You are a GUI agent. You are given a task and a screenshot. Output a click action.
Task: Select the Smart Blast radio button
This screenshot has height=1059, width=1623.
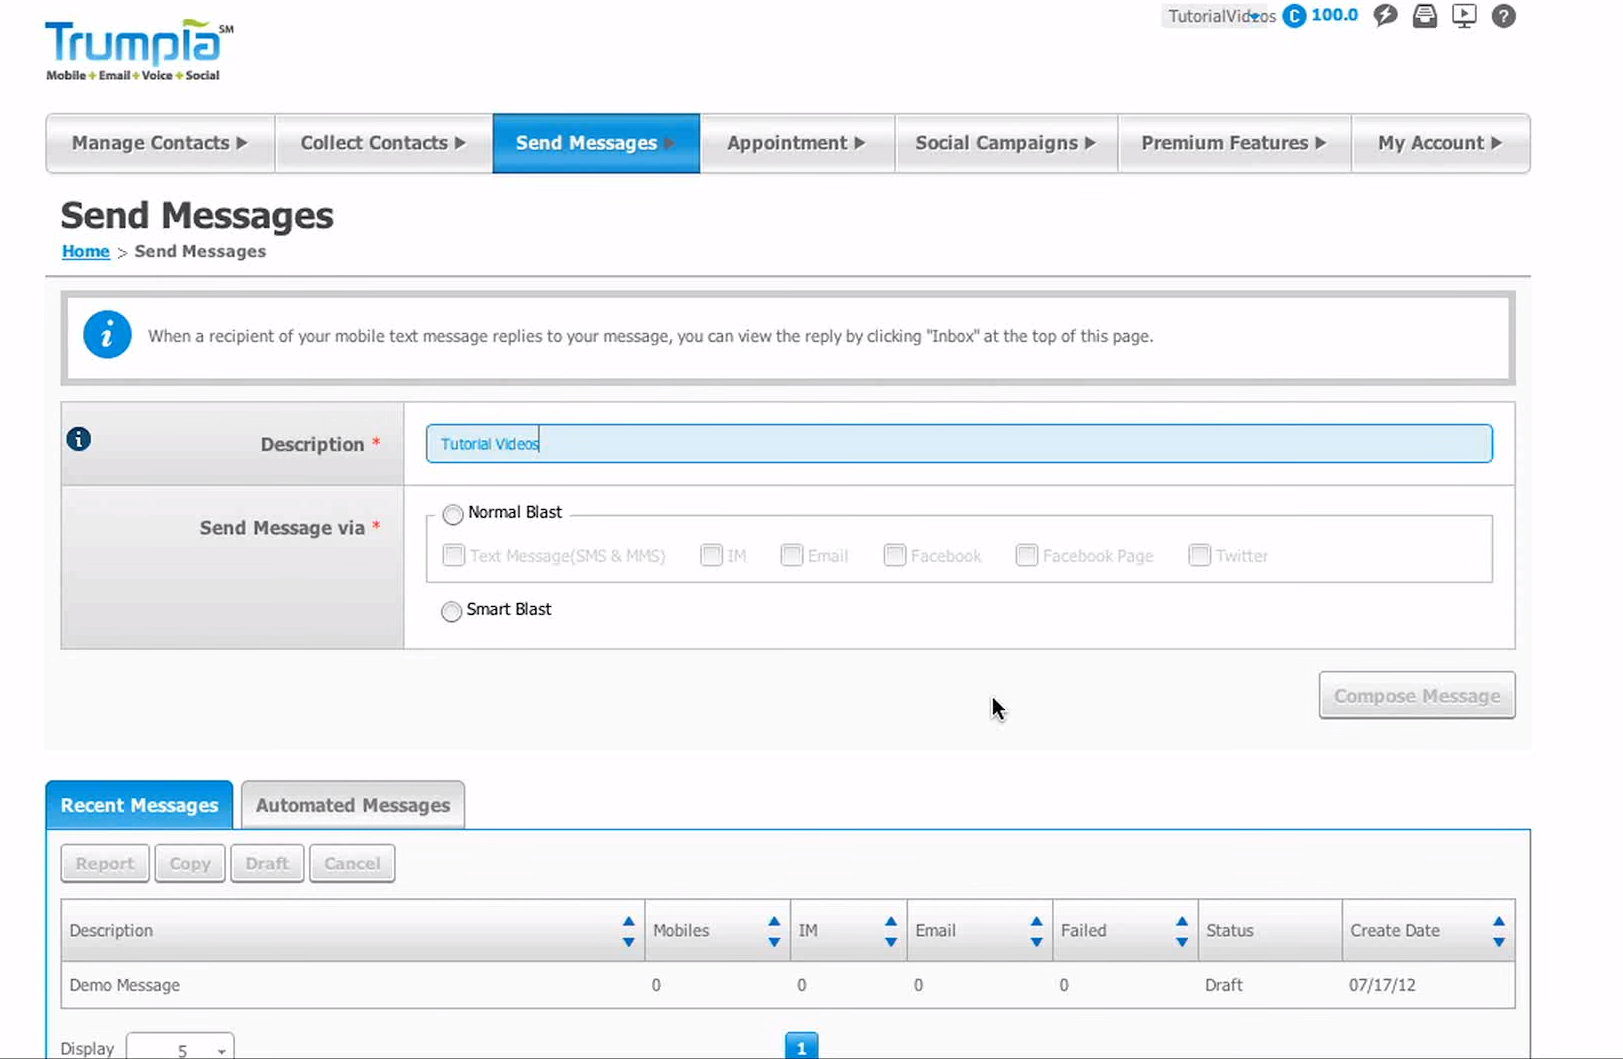(450, 611)
